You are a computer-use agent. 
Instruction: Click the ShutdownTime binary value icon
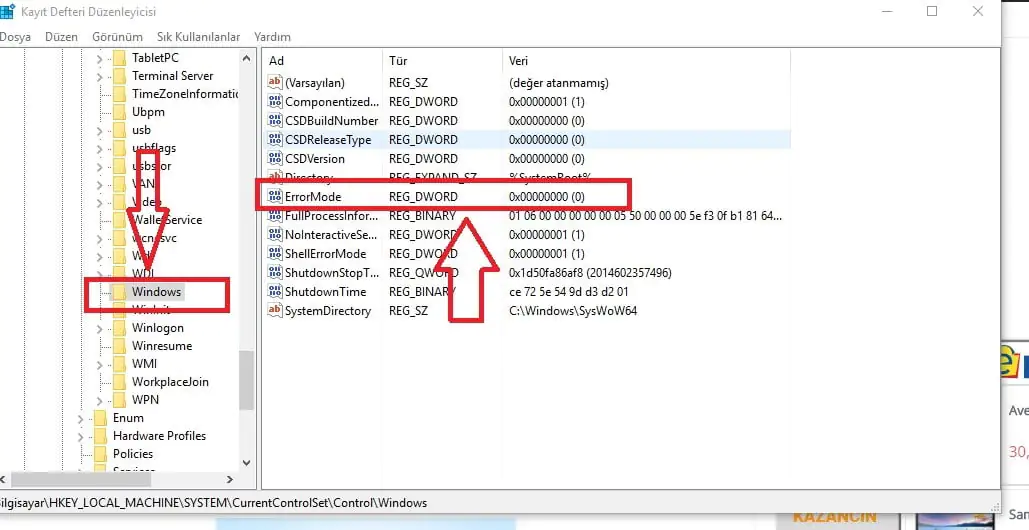[276, 292]
